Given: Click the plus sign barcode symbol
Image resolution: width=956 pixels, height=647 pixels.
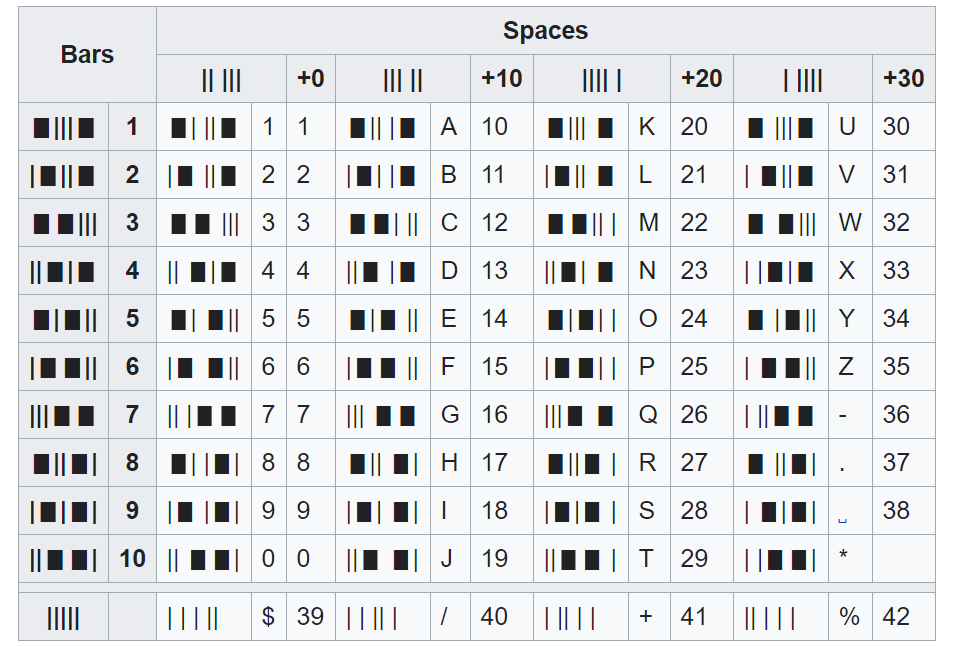Looking at the screenshot, I should 578,615.
